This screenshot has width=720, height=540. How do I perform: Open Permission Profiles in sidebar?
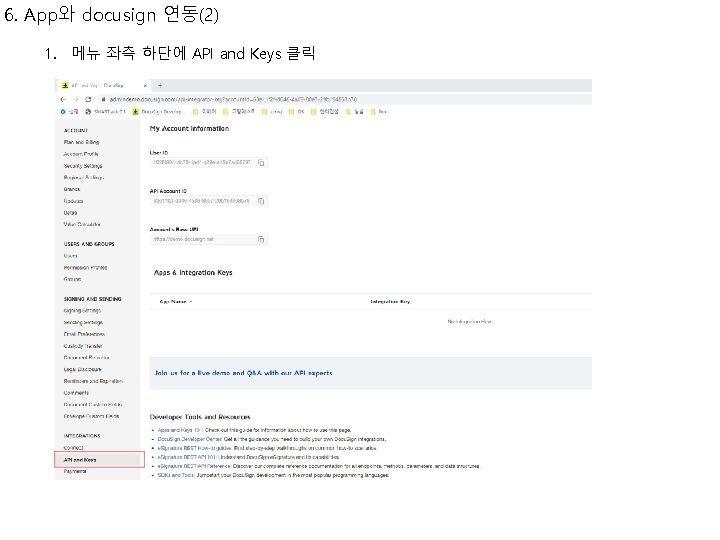[85, 267]
